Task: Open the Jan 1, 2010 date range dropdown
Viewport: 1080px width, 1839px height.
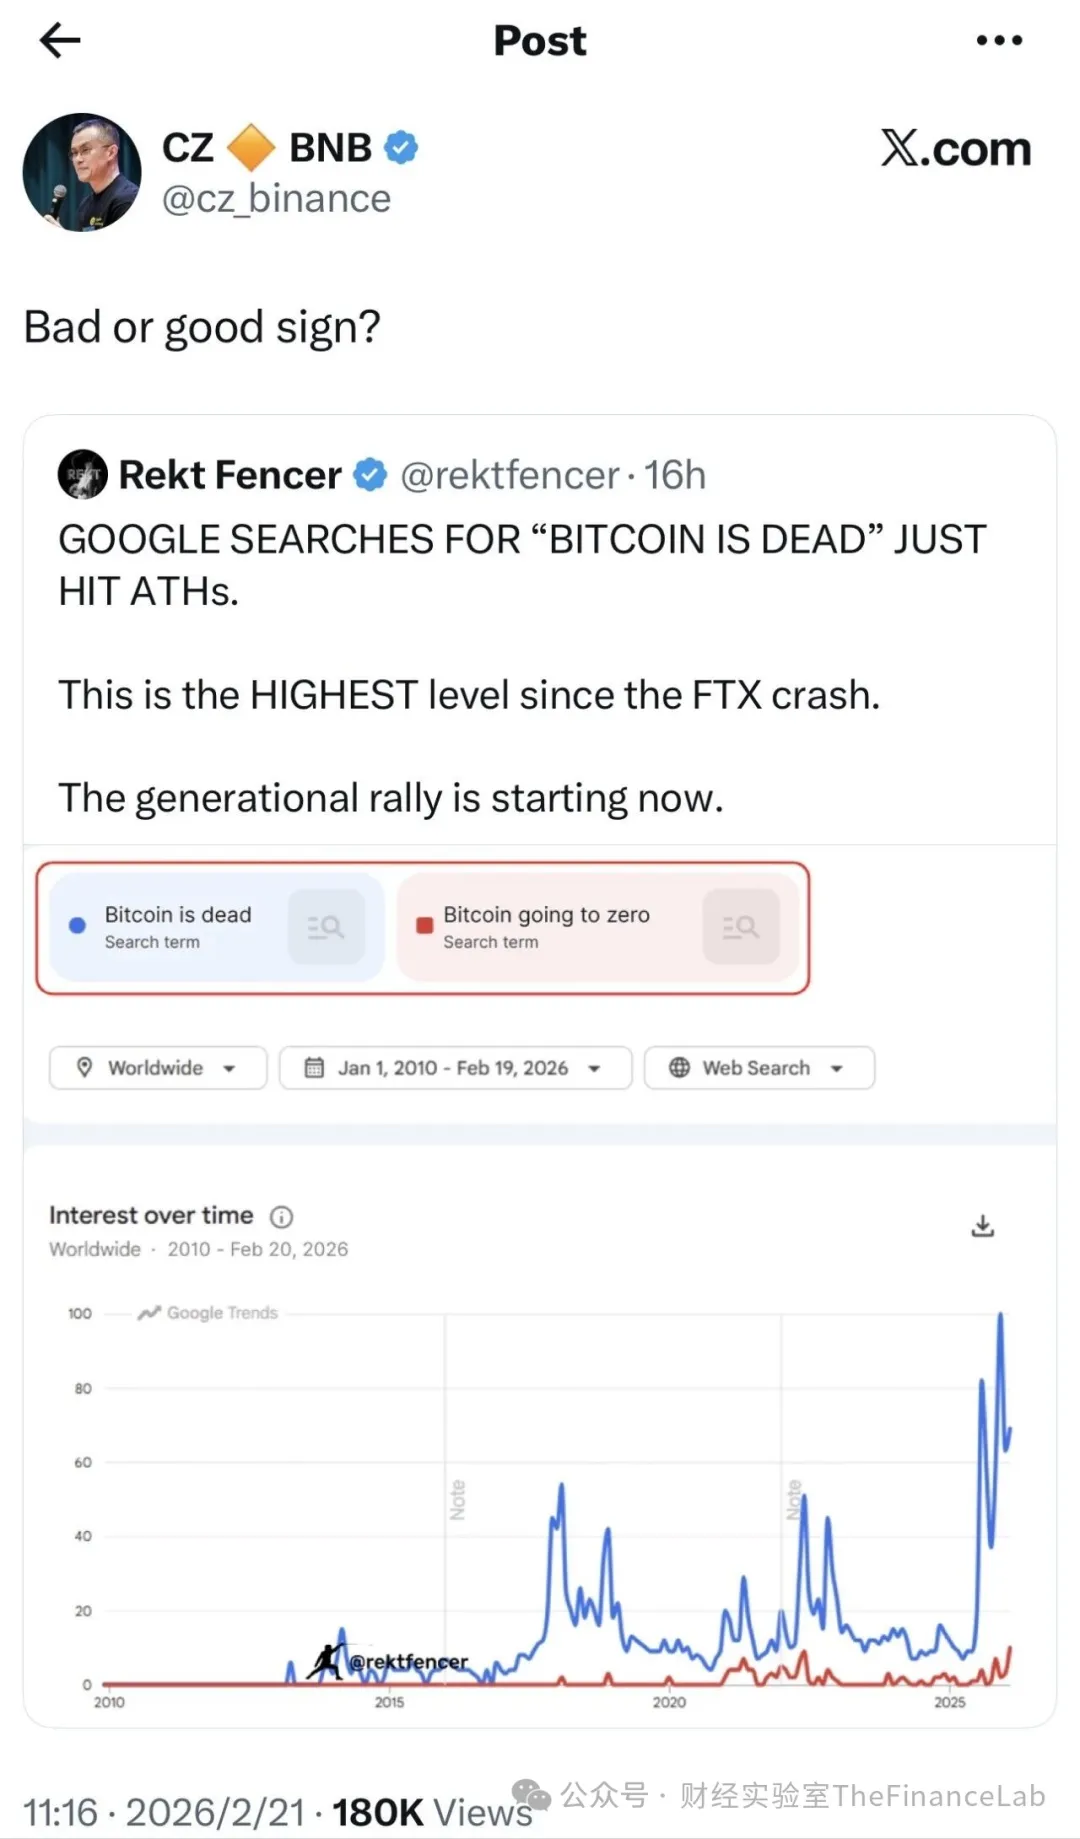Action: [x=455, y=1068]
